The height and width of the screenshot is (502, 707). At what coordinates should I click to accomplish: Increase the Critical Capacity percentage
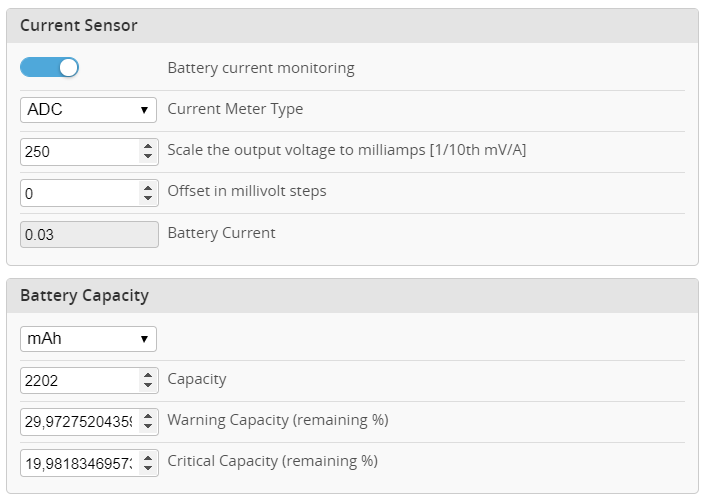[x=148, y=457]
